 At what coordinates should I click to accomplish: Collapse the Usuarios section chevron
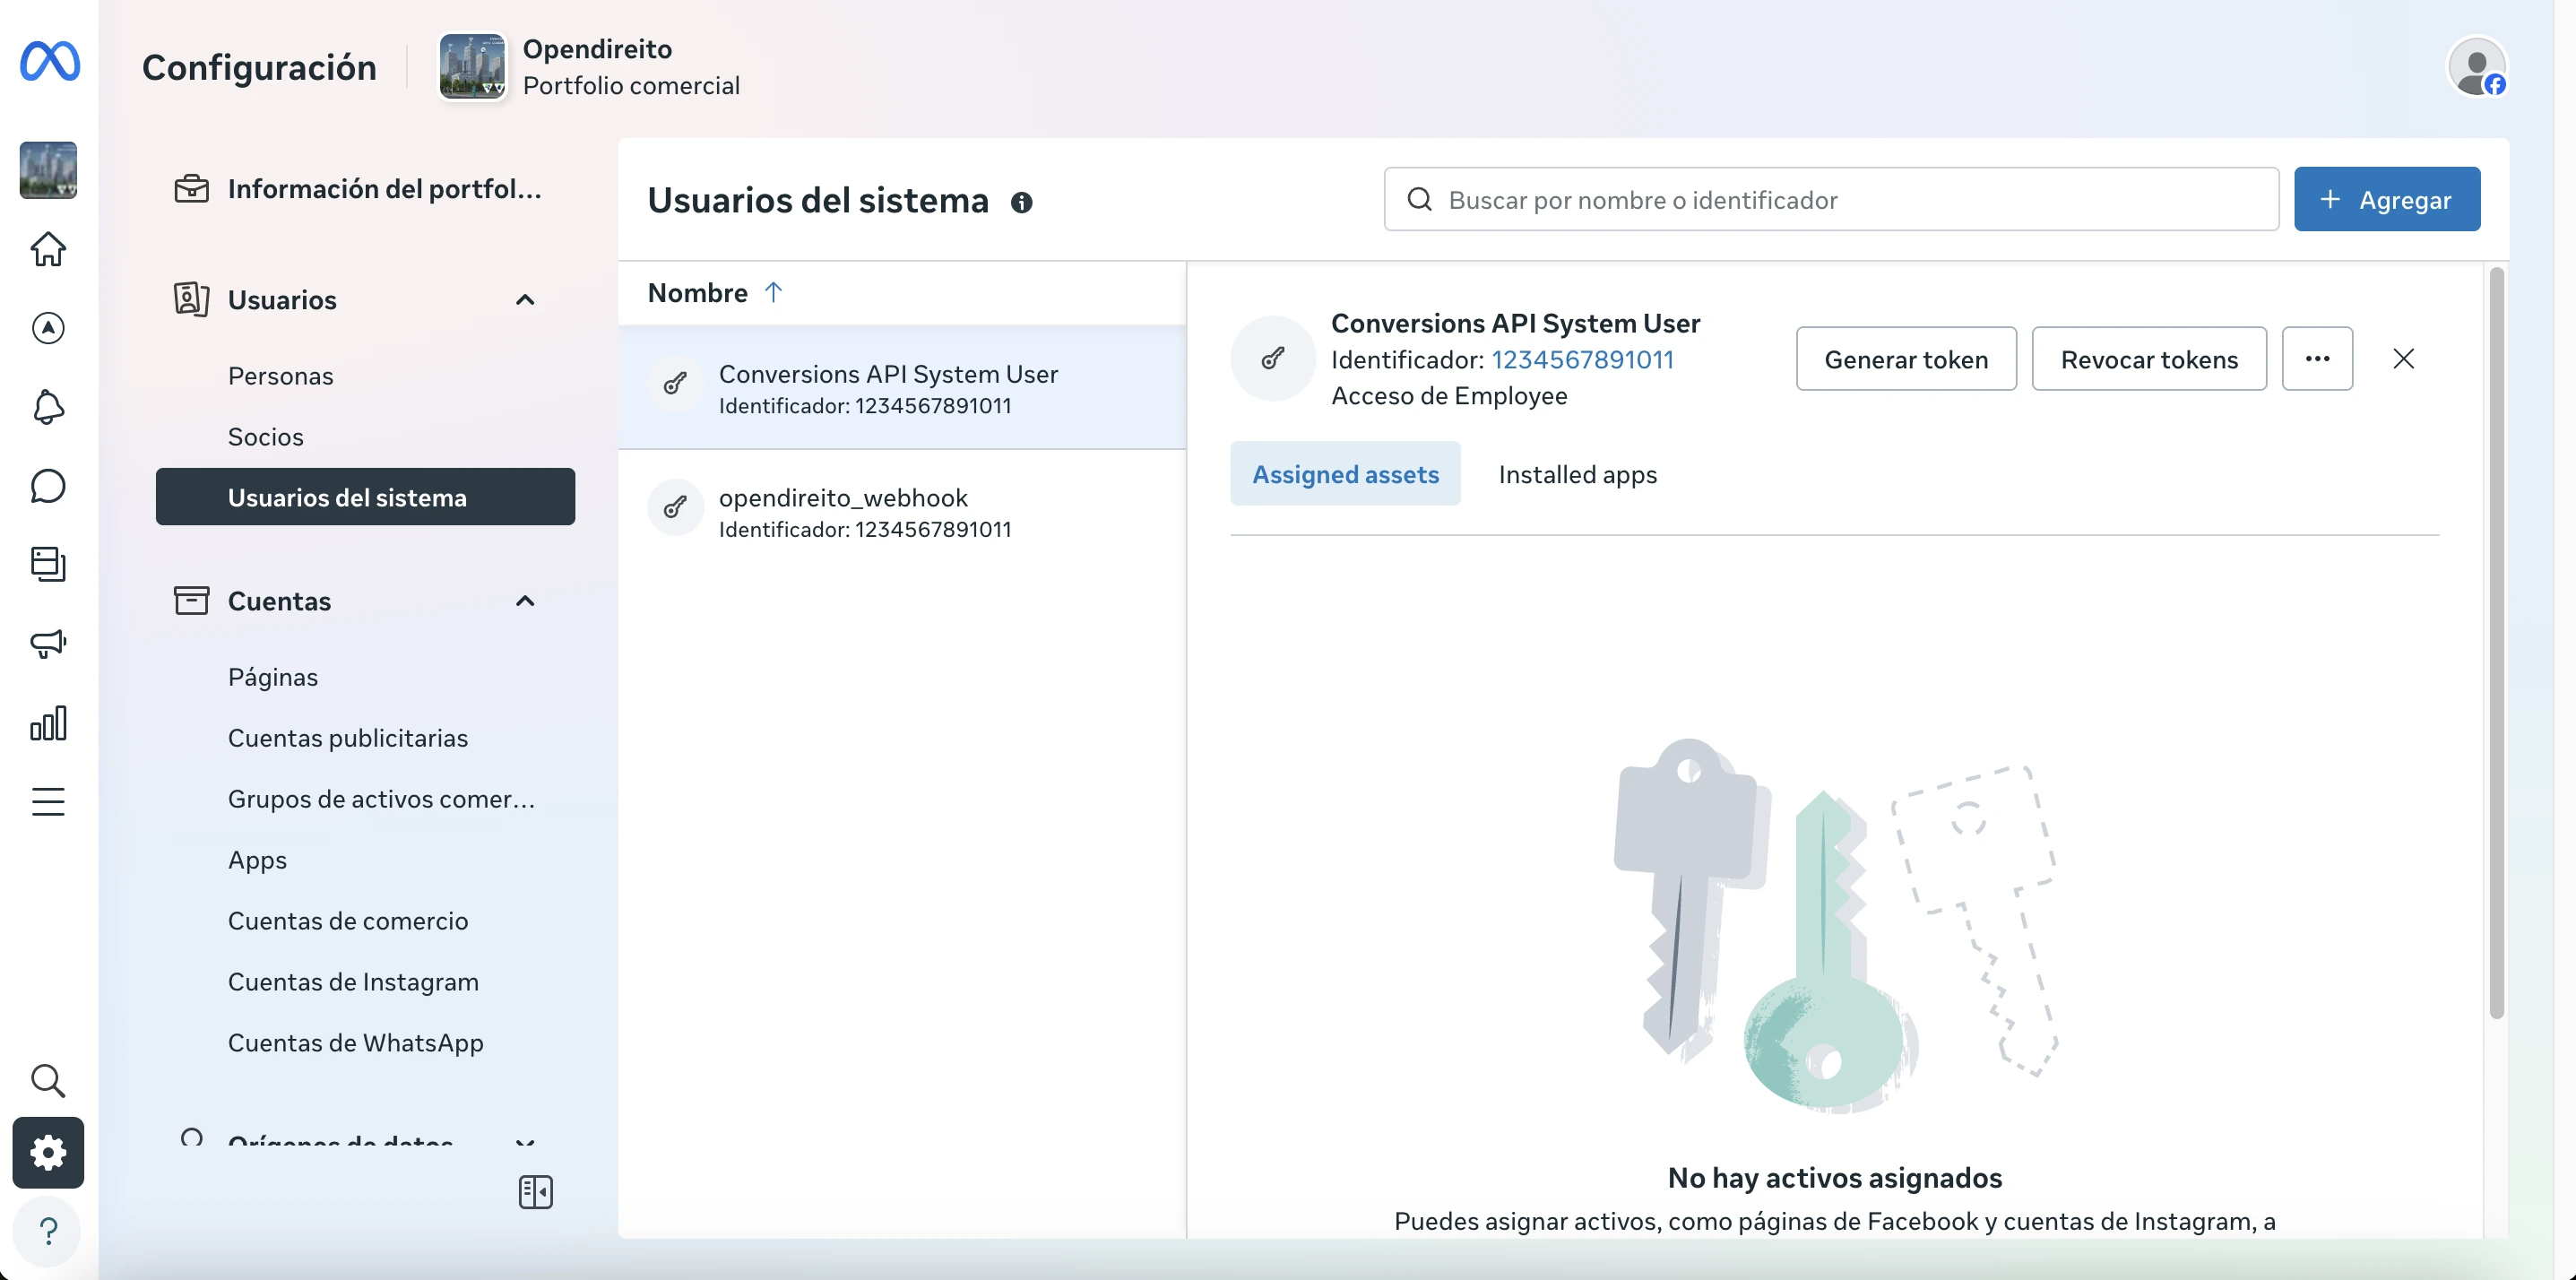pos(525,300)
